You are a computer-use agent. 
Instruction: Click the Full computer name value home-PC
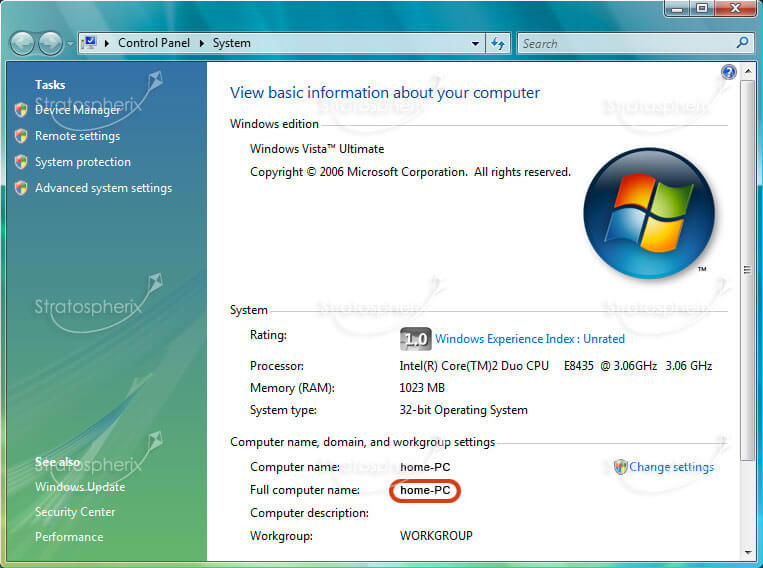(x=425, y=490)
